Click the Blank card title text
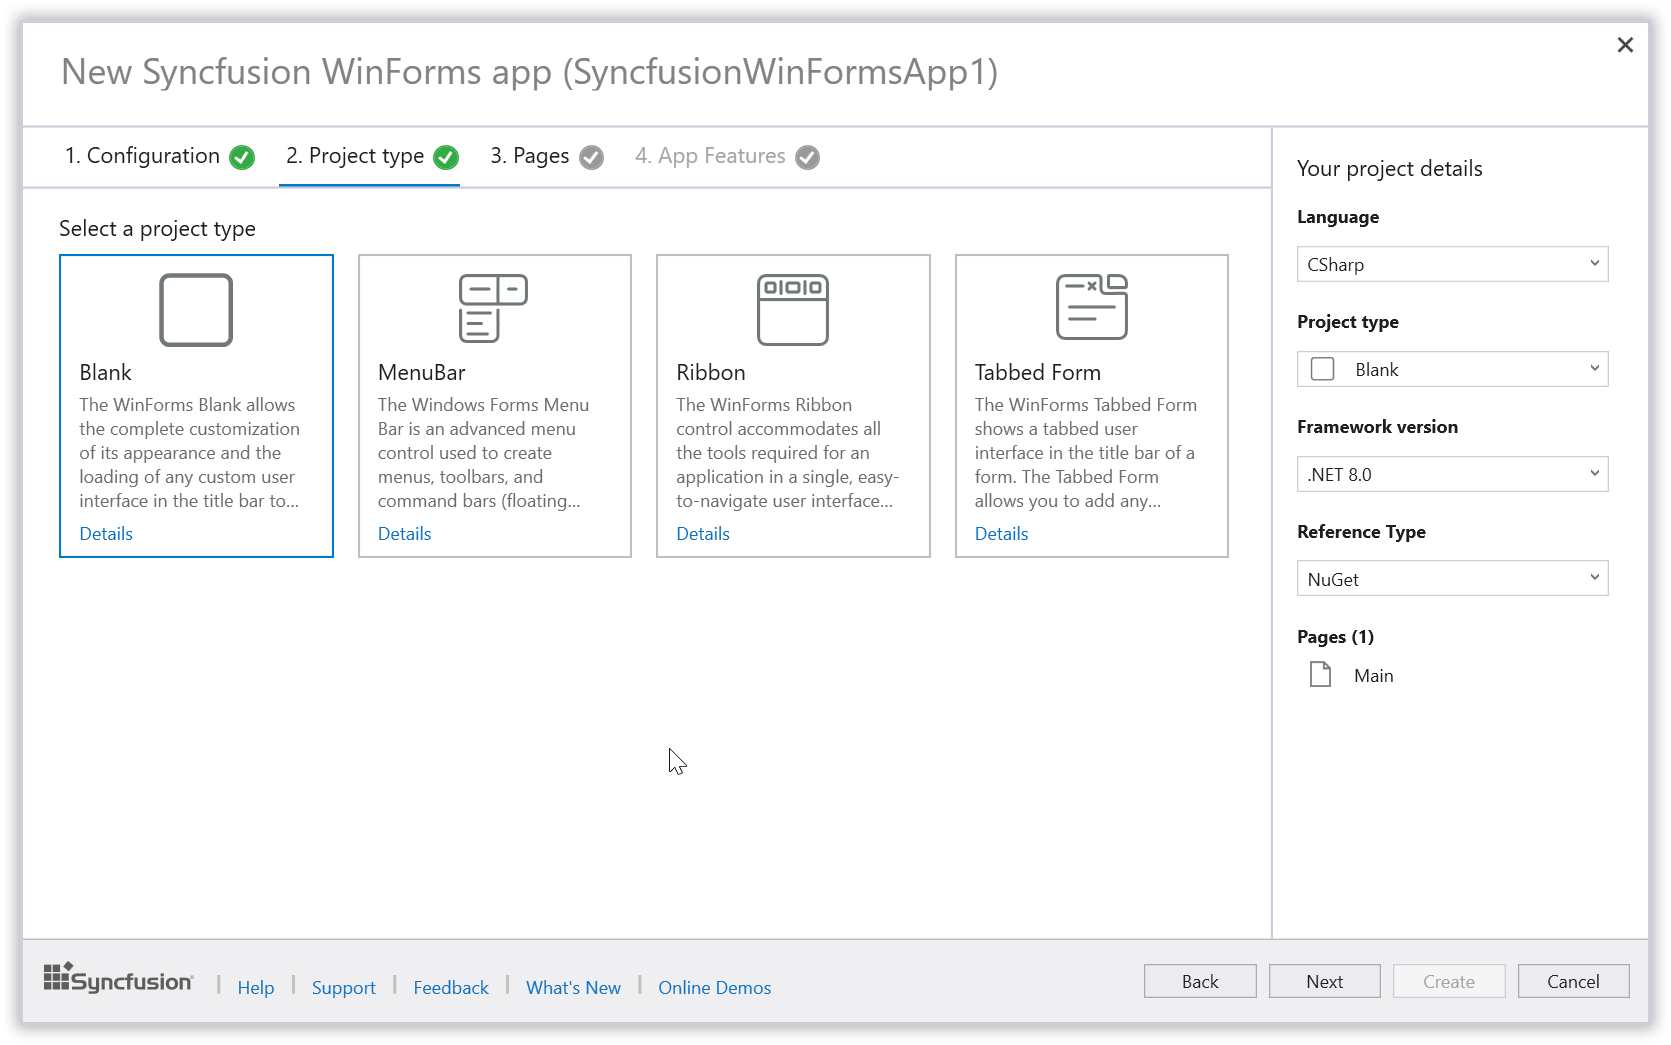1671x1045 pixels. 106,372
